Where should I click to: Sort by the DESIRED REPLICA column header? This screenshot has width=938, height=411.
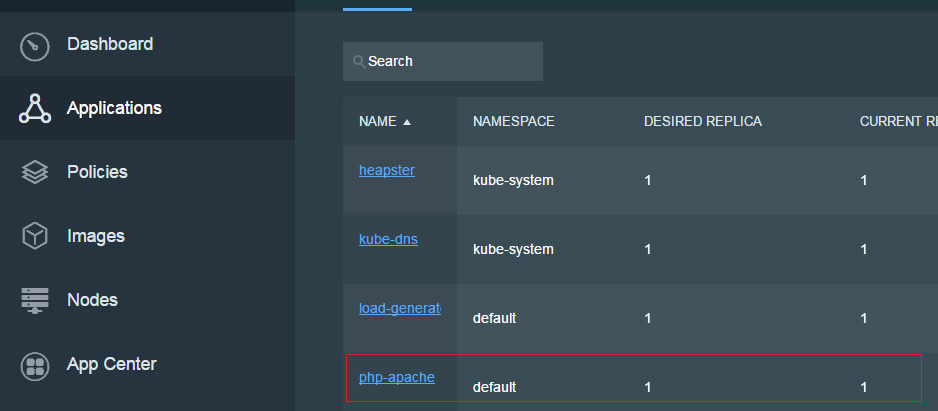(703, 121)
